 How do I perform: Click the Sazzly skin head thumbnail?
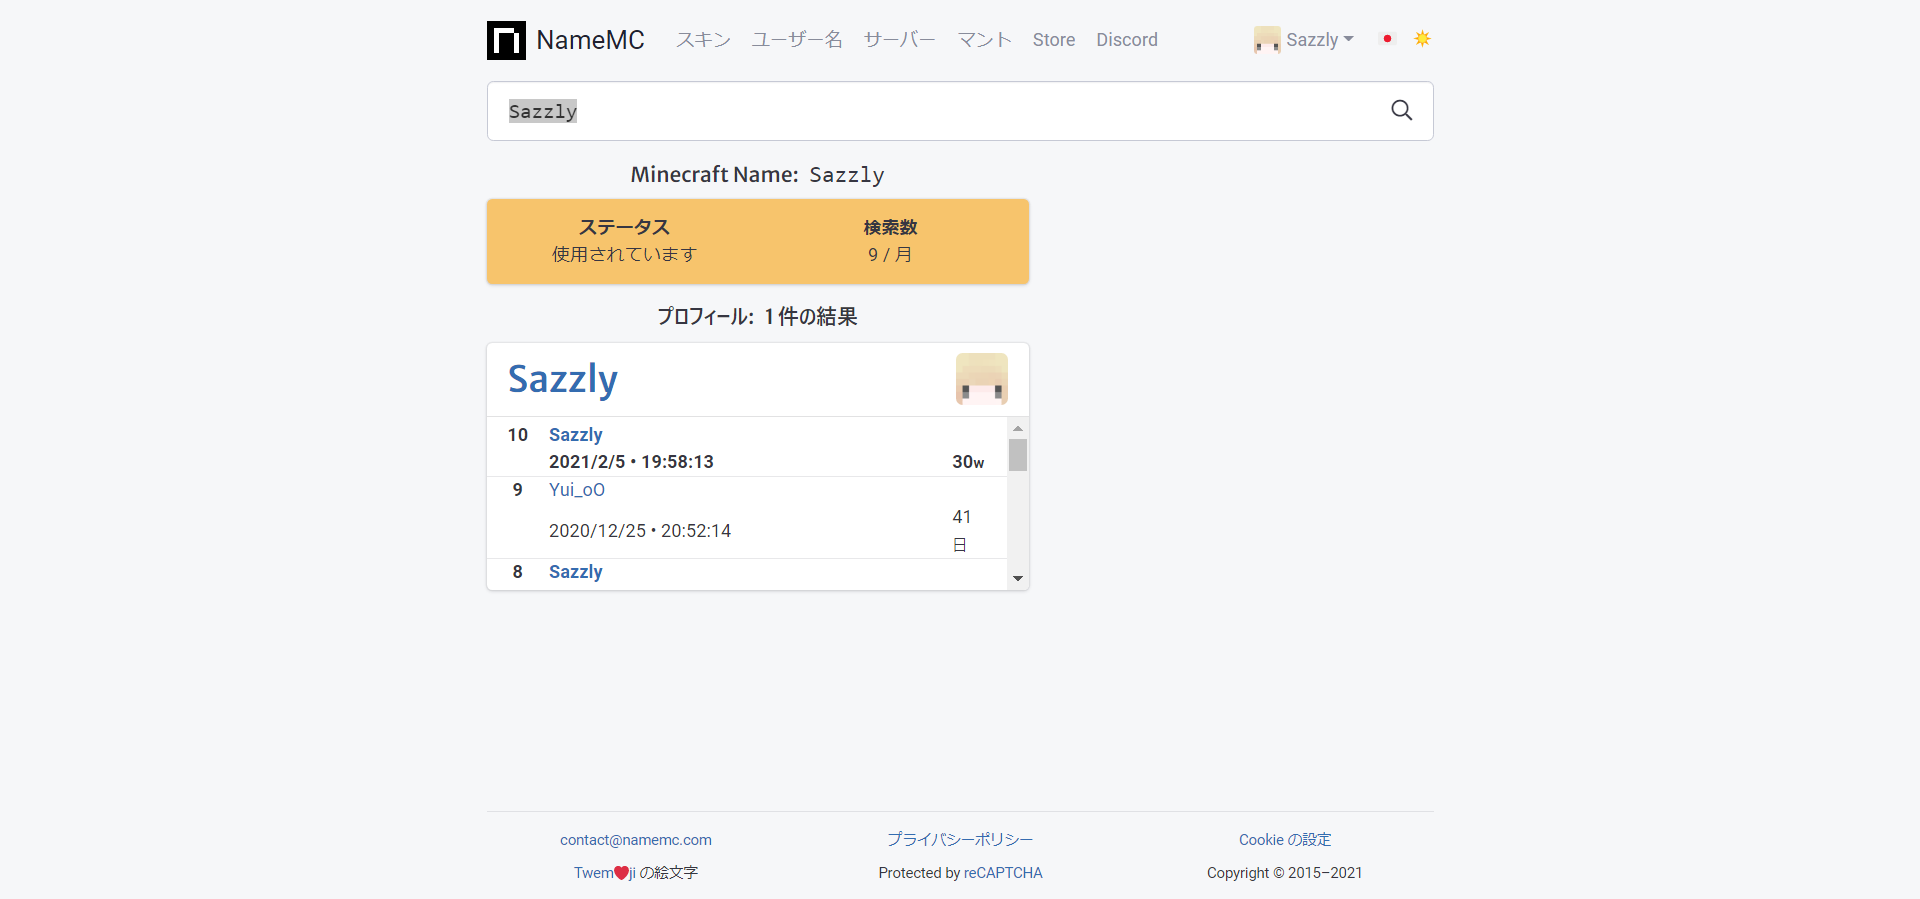pyautogui.click(x=981, y=379)
